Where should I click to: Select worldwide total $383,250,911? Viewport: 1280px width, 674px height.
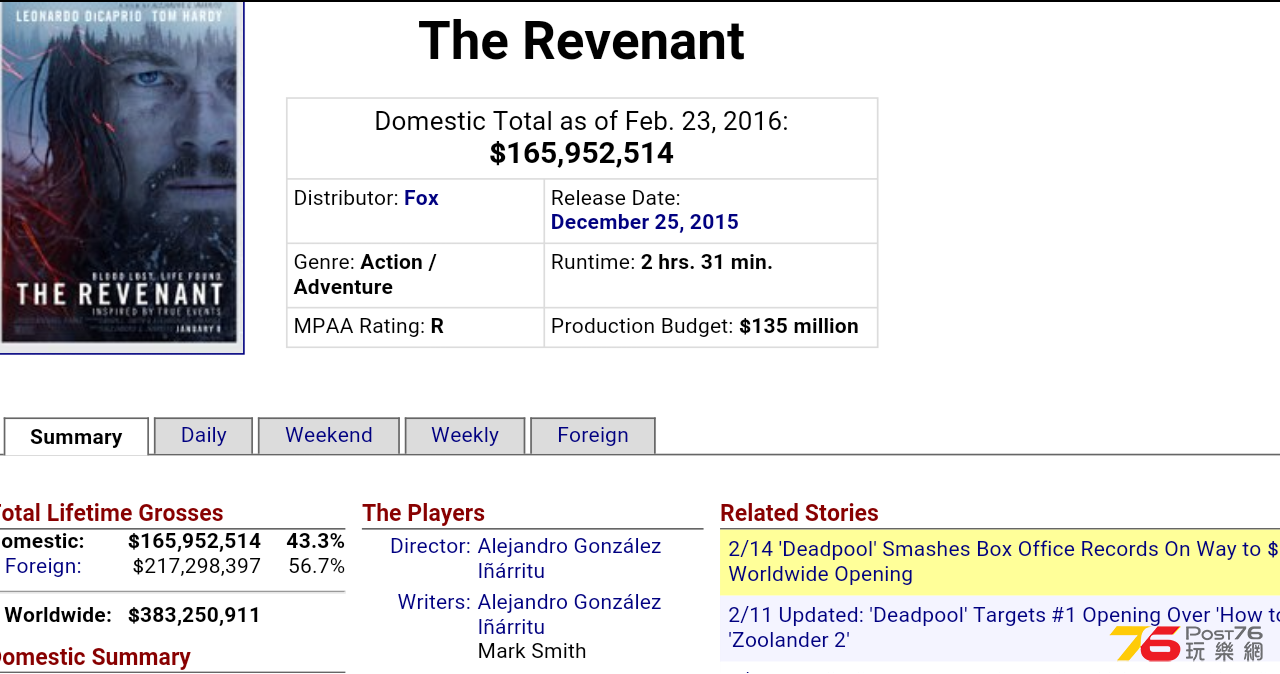(194, 615)
